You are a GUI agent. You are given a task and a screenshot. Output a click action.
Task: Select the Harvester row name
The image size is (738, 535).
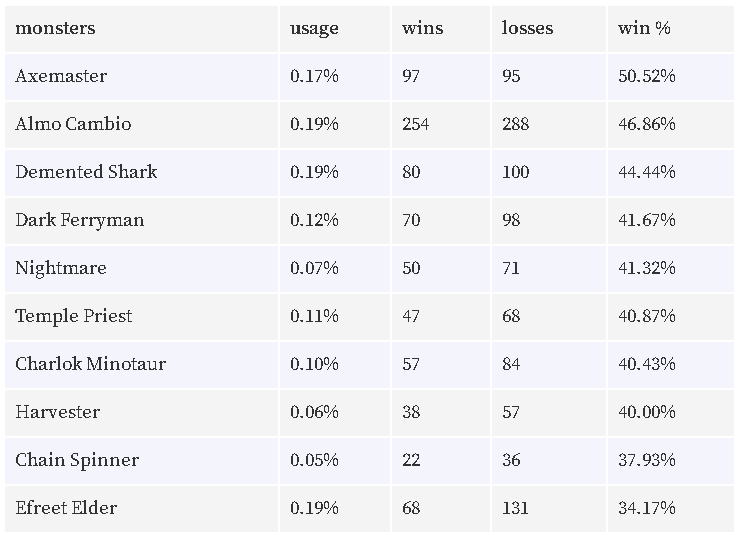tap(58, 412)
